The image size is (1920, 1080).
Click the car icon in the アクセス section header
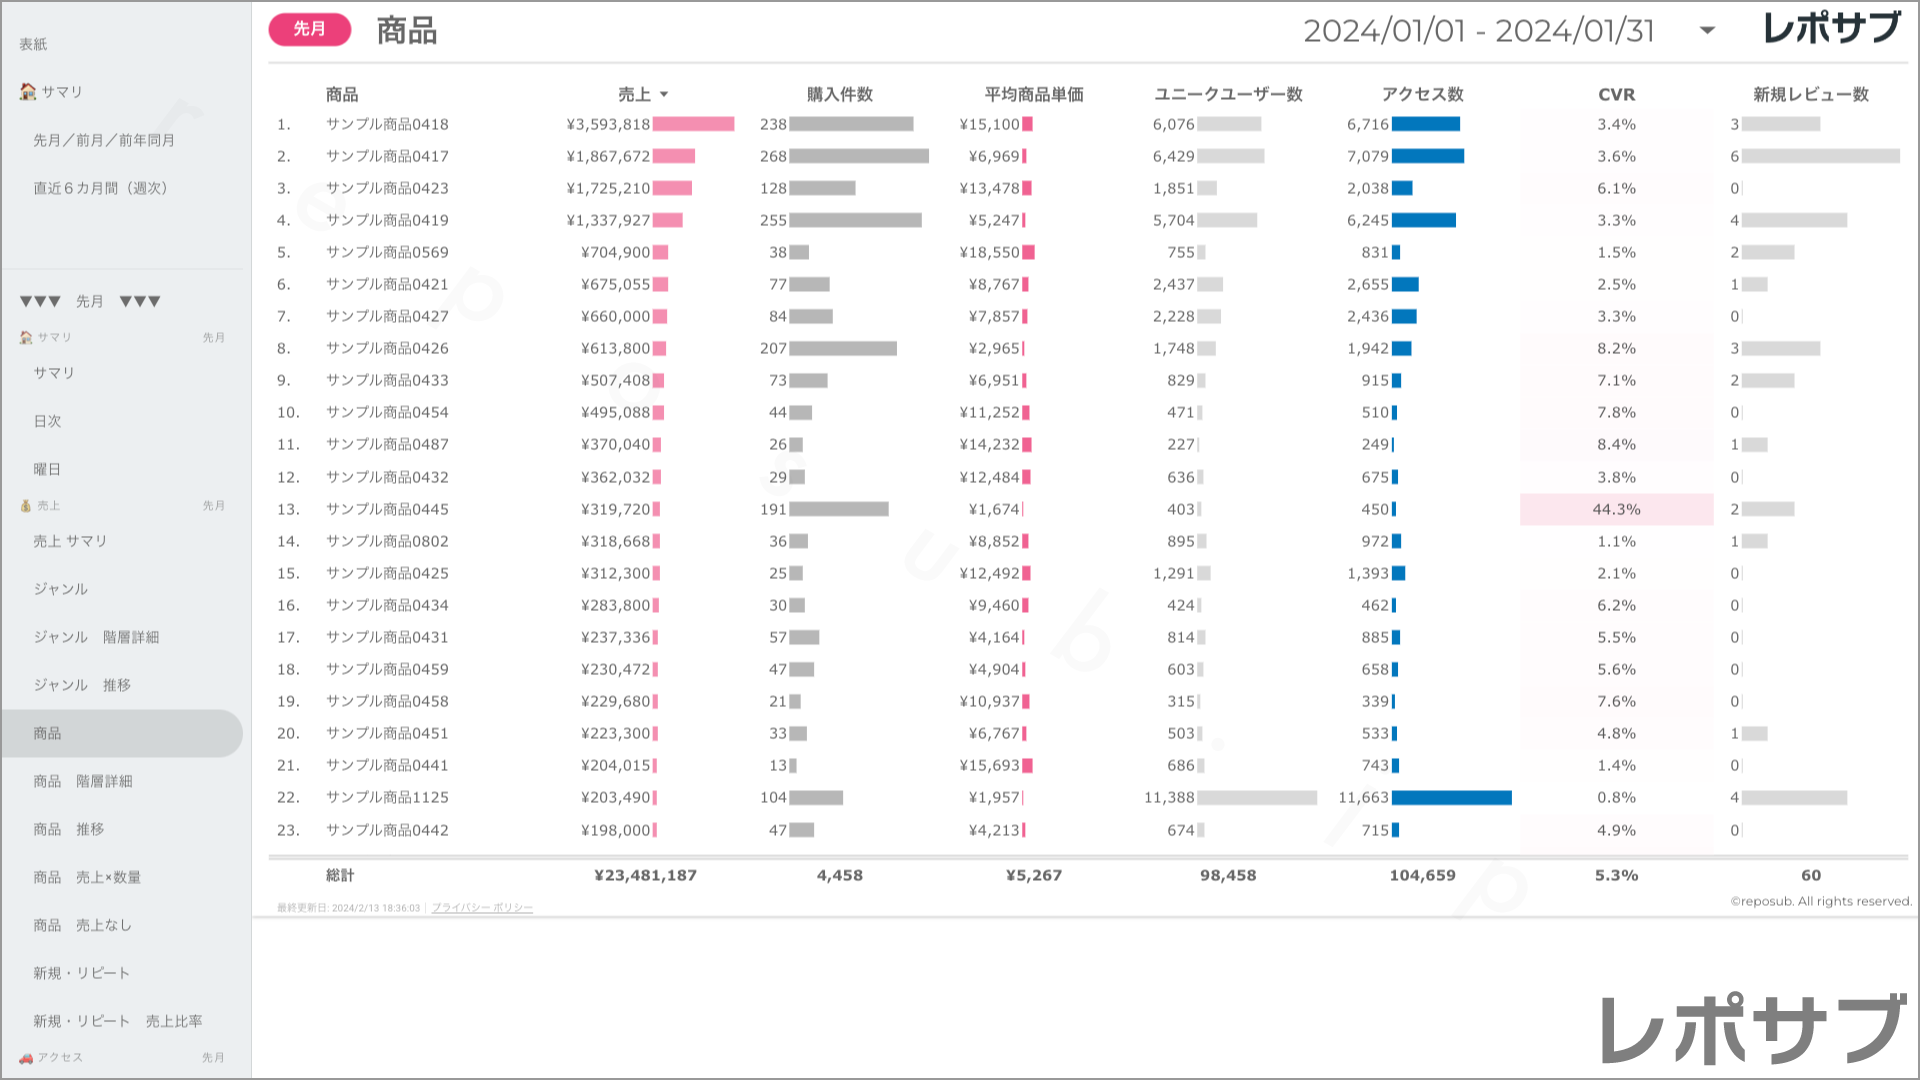coord(26,1058)
